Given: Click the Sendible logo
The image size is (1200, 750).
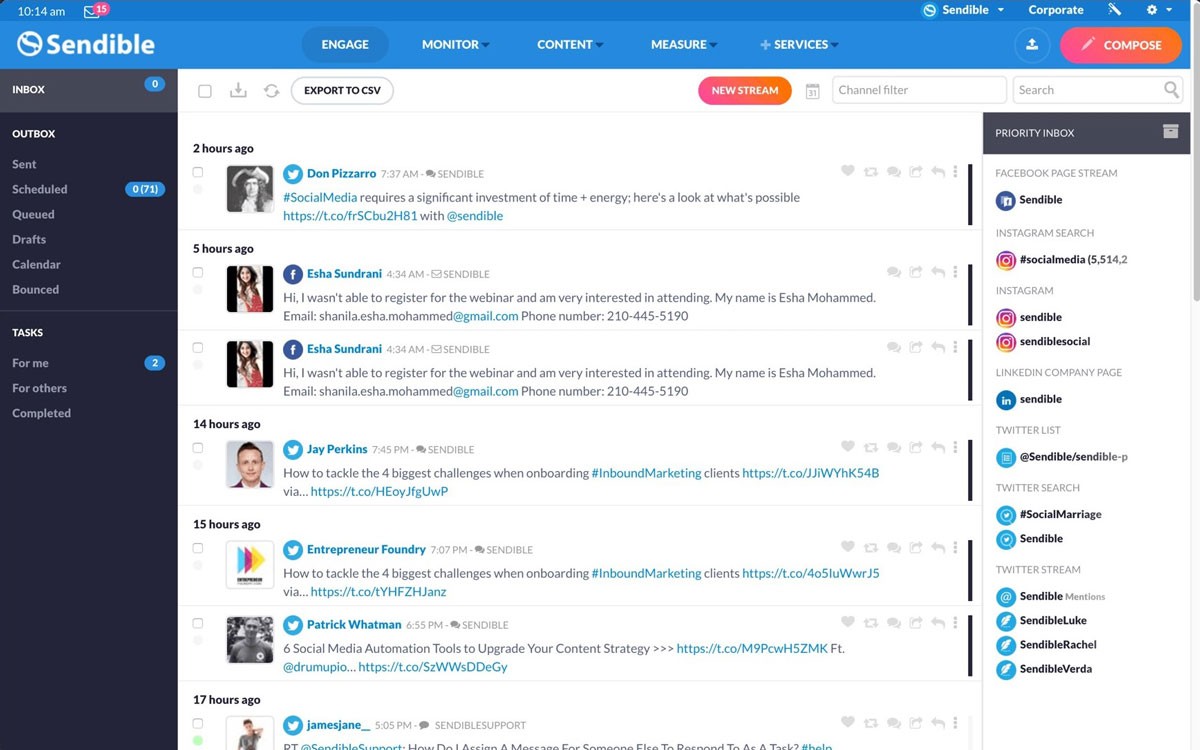Looking at the screenshot, I should [x=86, y=44].
